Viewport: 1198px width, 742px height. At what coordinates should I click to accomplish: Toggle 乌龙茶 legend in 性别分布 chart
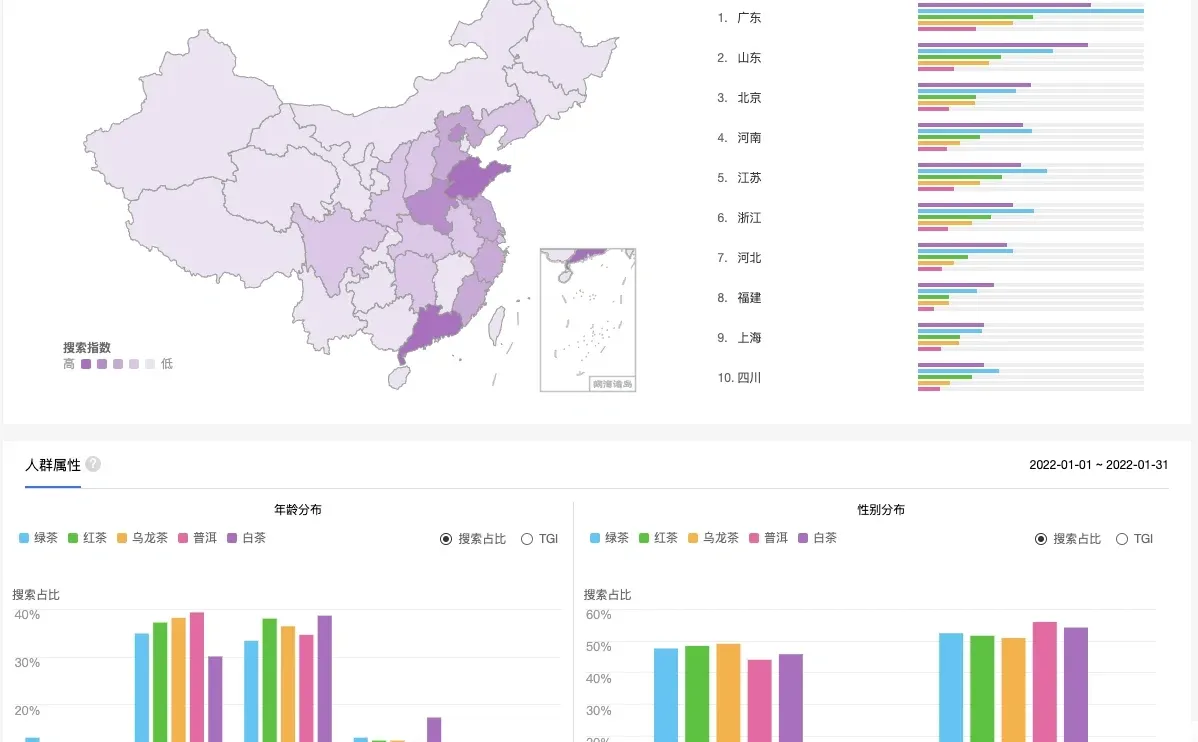[713, 538]
